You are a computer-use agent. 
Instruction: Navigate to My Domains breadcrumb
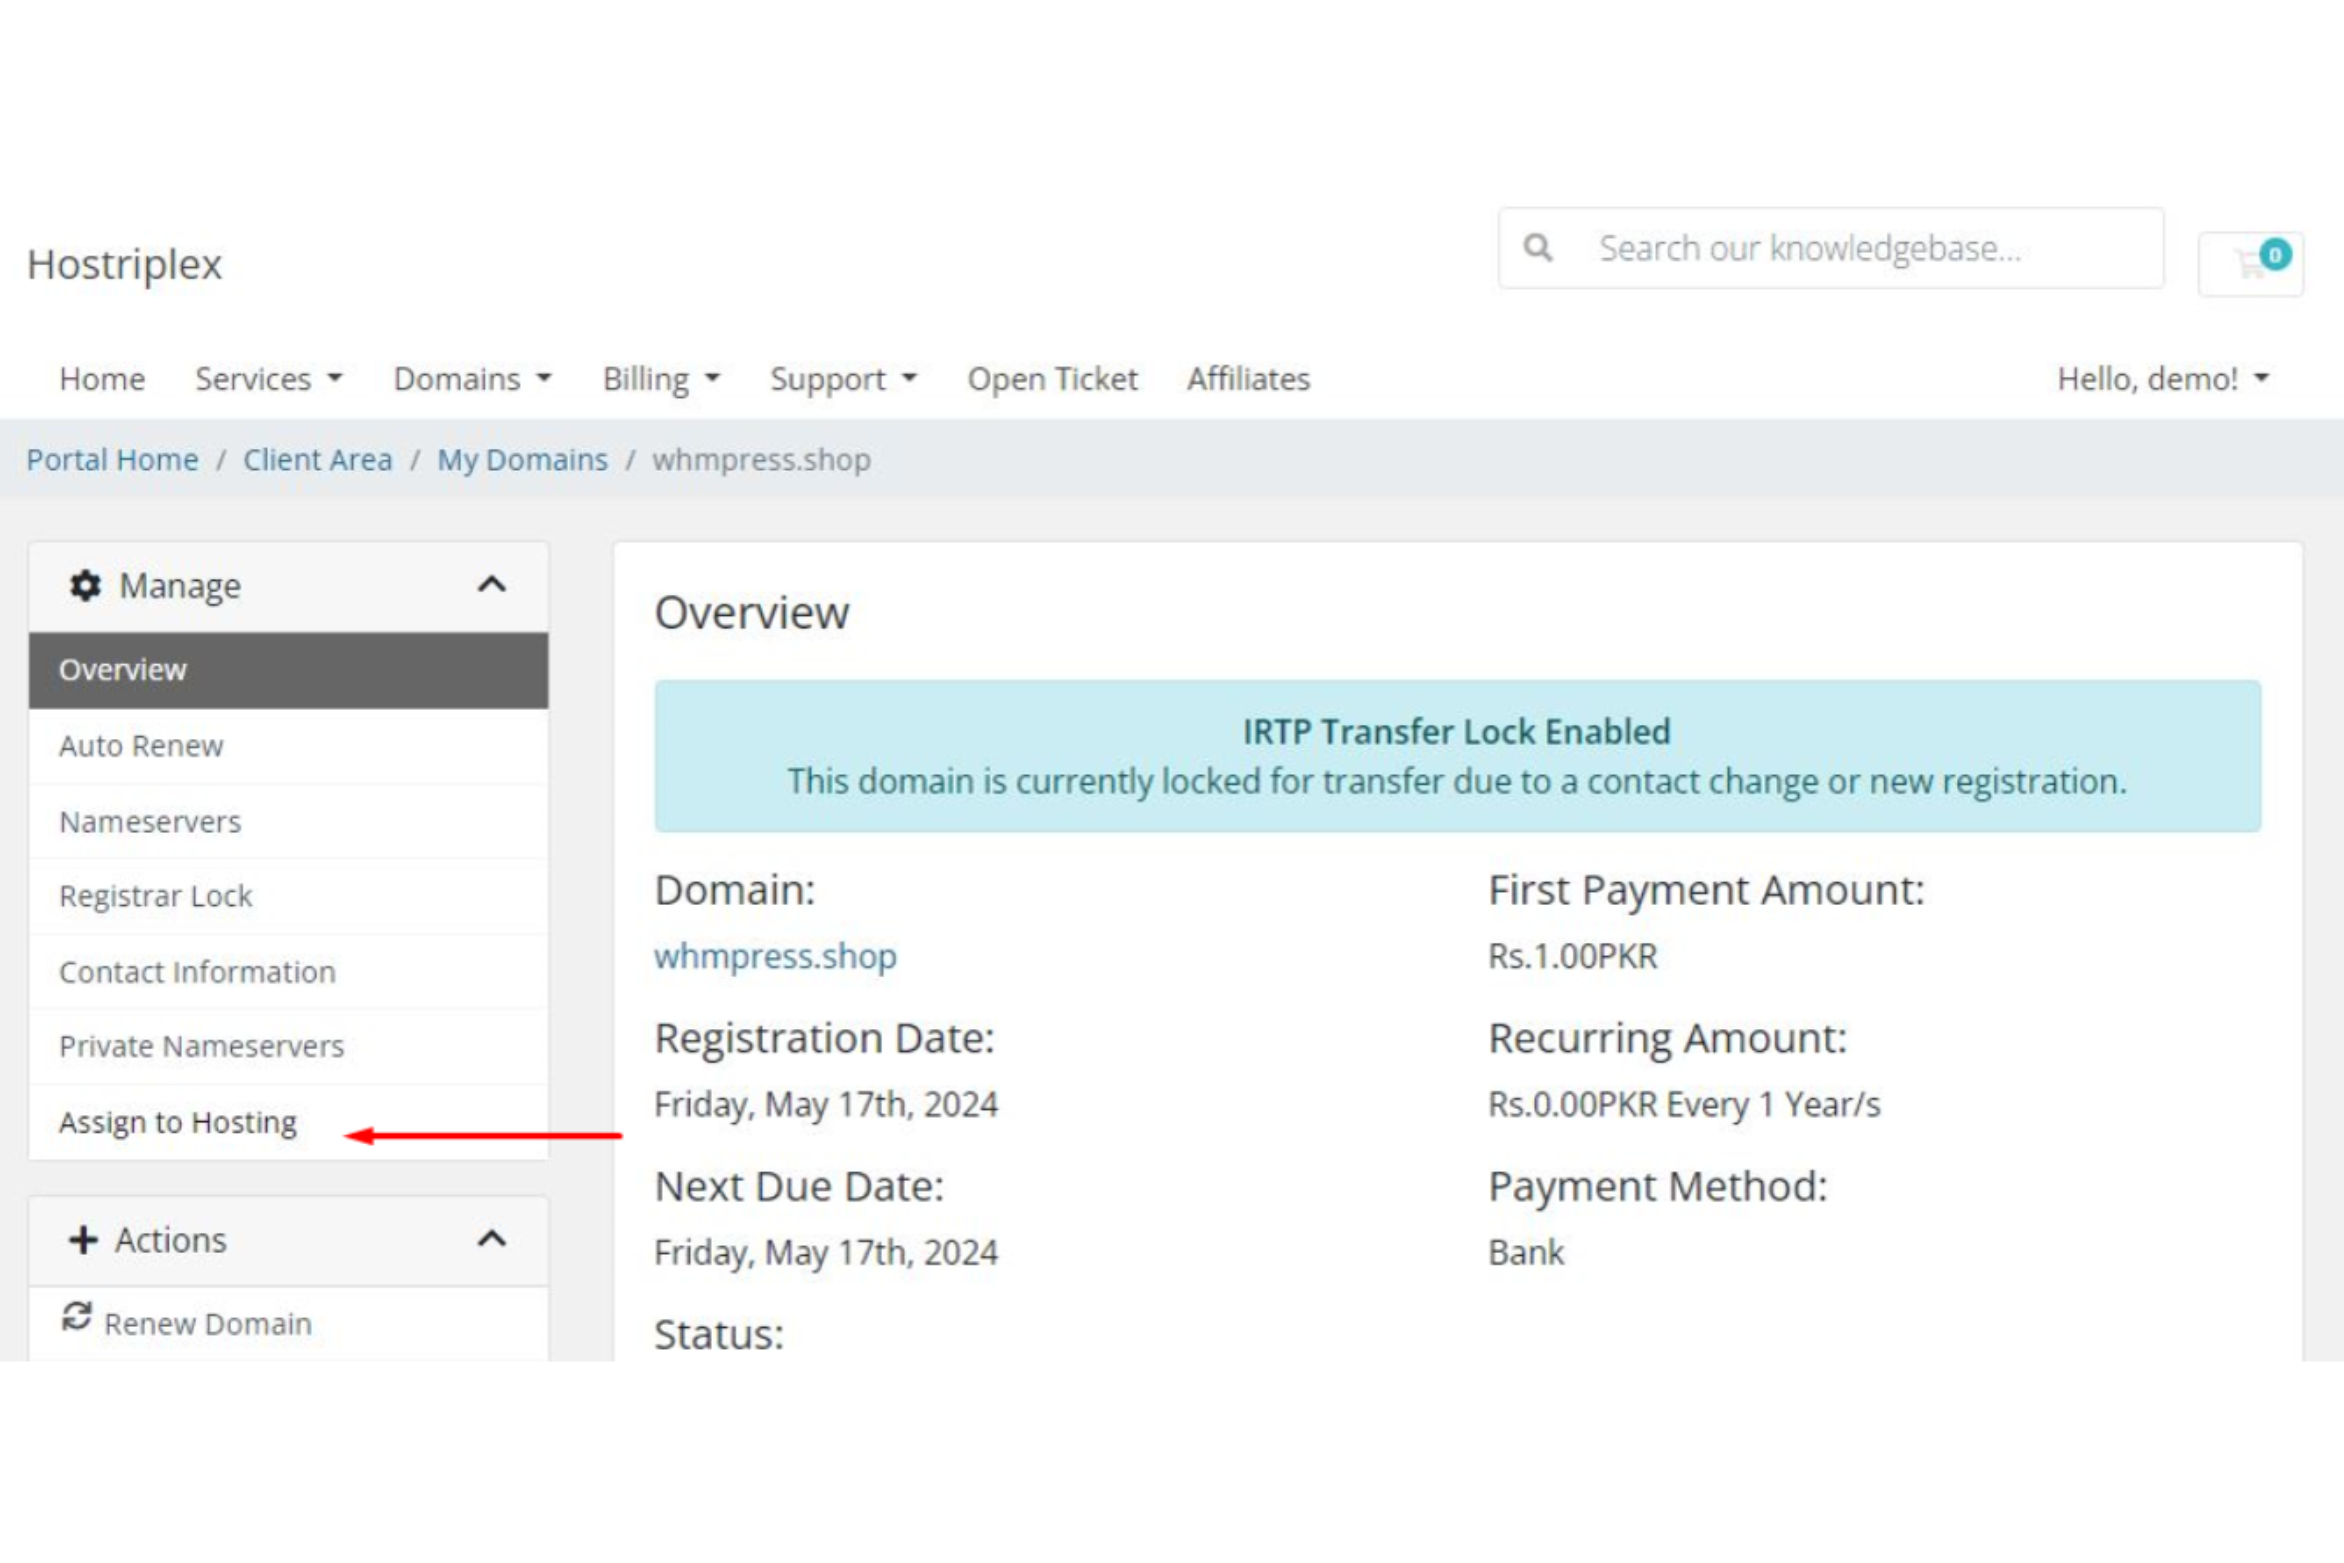click(522, 460)
